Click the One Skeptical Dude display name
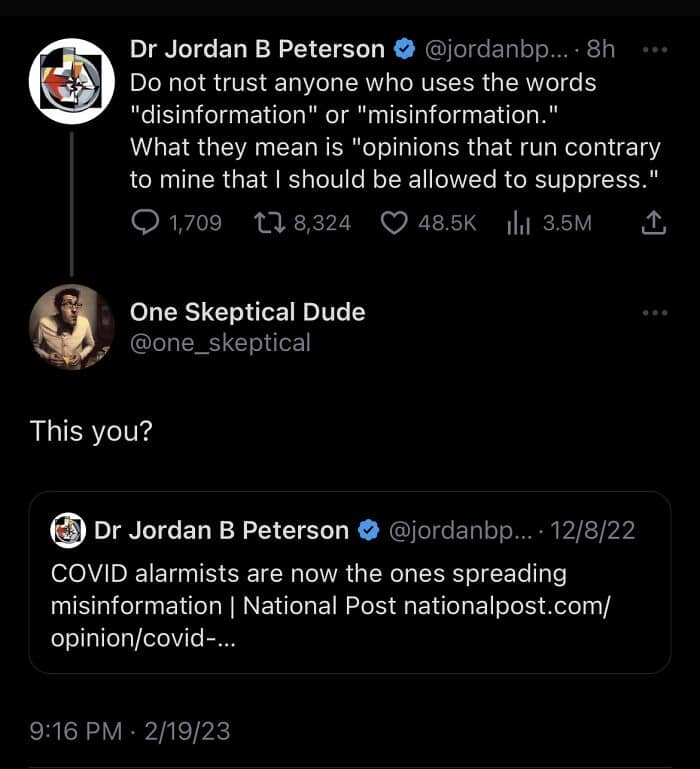 (x=247, y=312)
